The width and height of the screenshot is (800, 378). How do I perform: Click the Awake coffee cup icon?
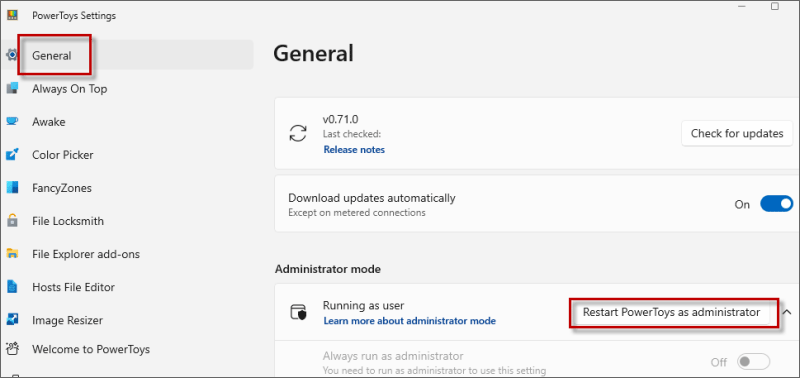[12, 121]
